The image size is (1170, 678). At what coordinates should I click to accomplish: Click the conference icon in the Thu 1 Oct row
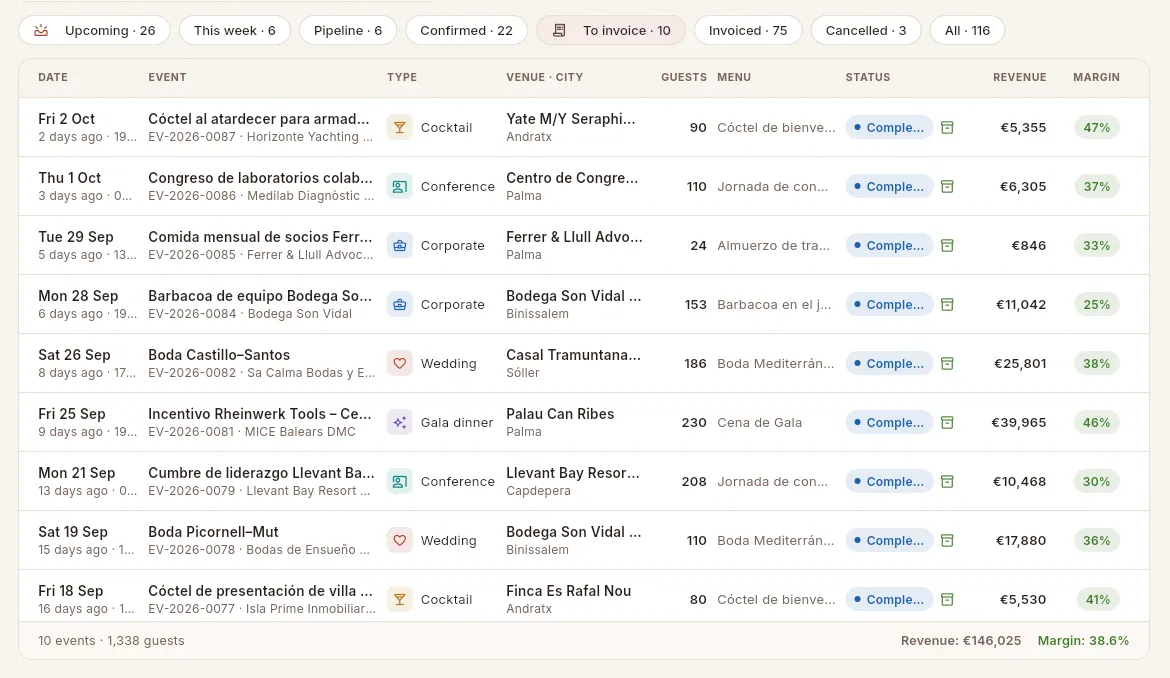point(400,186)
